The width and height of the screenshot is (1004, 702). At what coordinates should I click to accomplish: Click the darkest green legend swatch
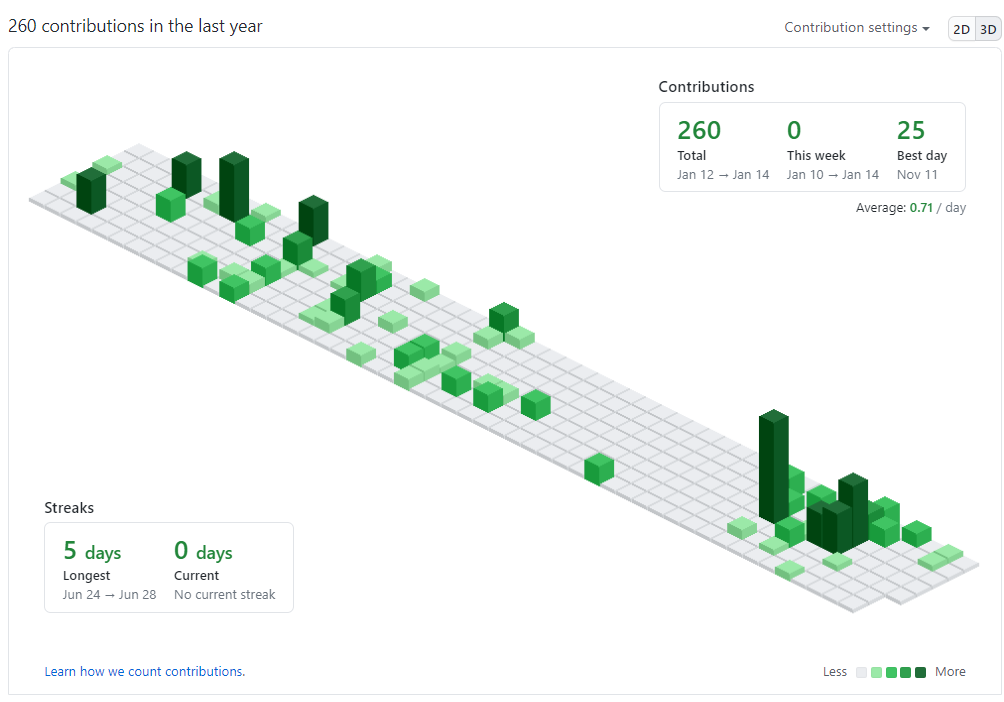point(920,673)
